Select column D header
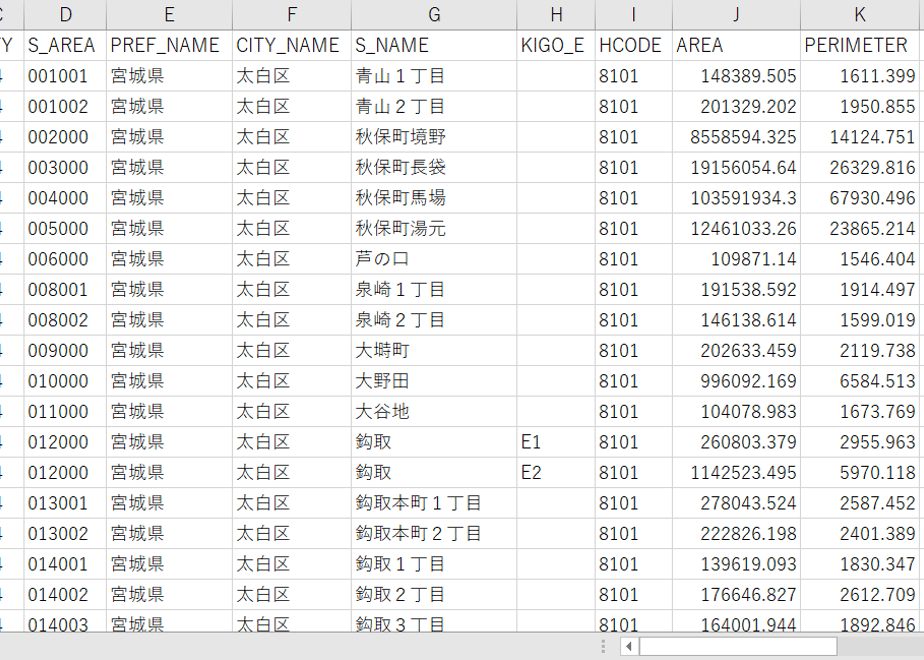 [x=65, y=15]
